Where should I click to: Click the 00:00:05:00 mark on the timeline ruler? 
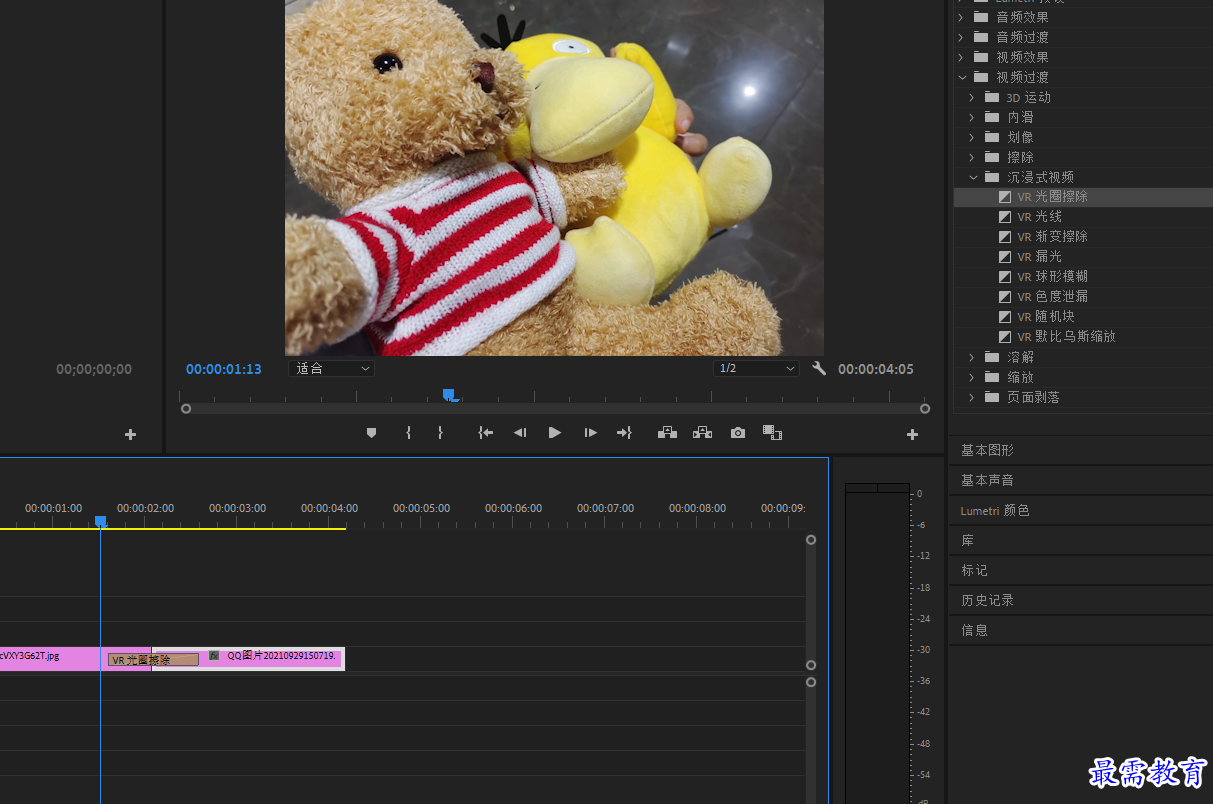click(x=421, y=508)
